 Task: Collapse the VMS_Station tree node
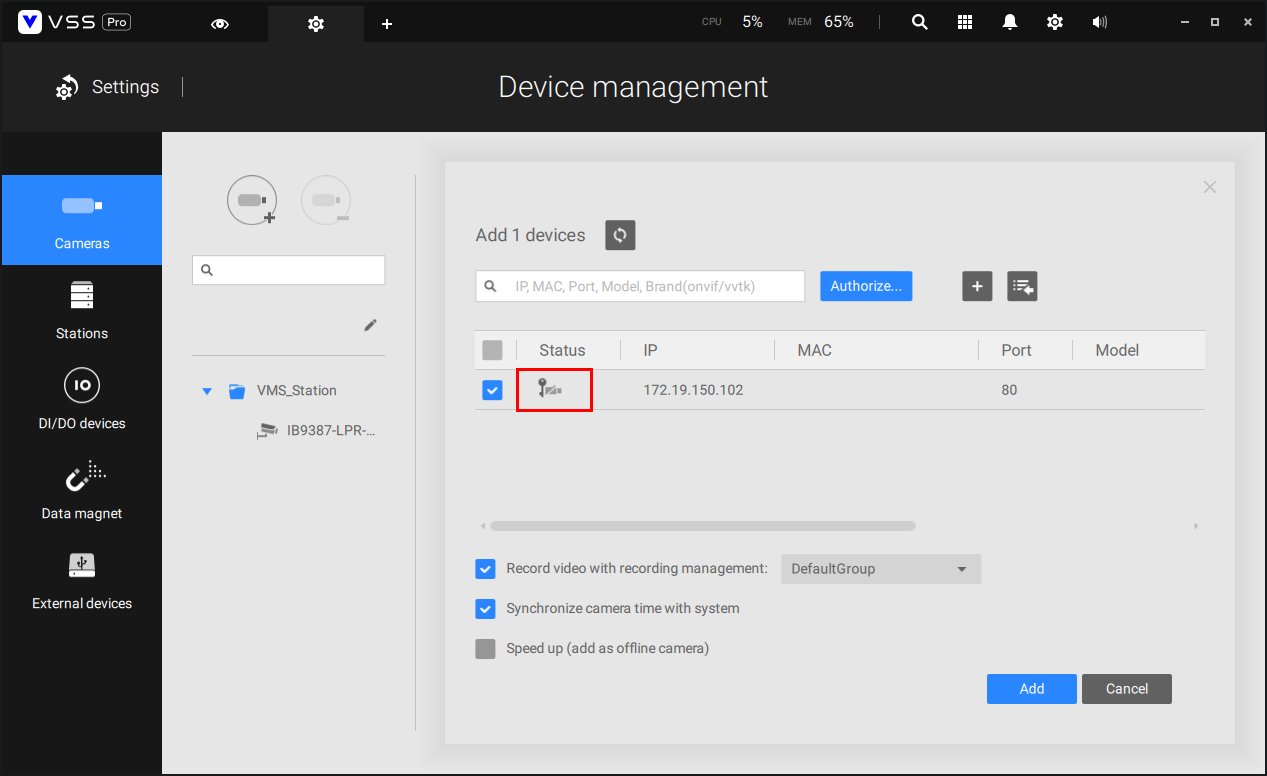coord(207,391)
